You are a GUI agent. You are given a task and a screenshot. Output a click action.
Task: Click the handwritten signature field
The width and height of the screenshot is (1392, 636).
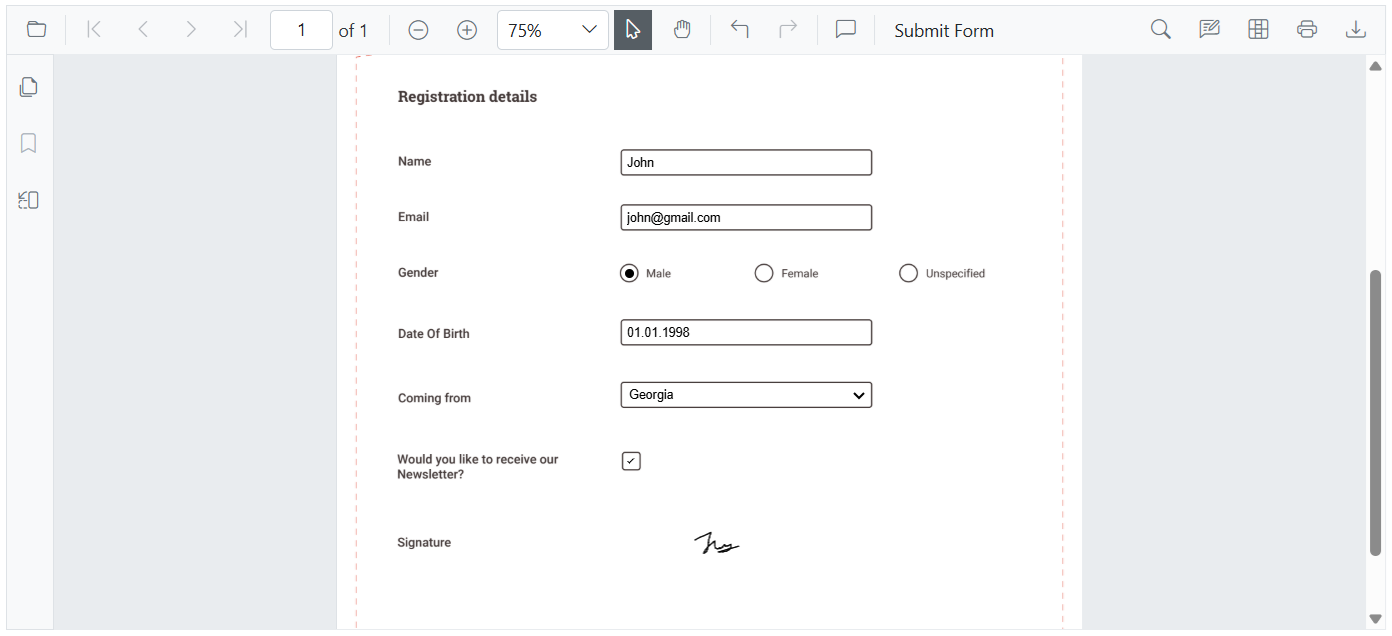[717, 543]
